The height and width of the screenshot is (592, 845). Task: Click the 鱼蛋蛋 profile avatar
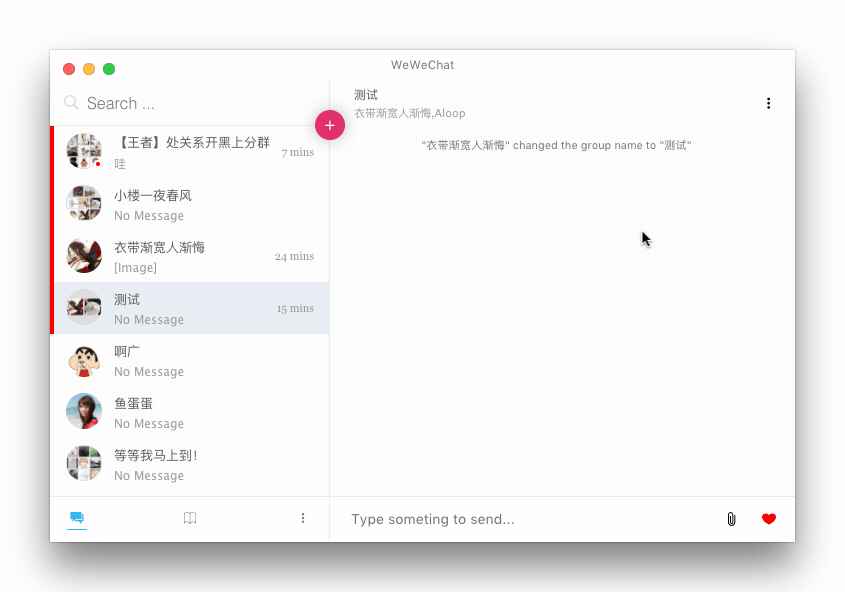point(84,412)
